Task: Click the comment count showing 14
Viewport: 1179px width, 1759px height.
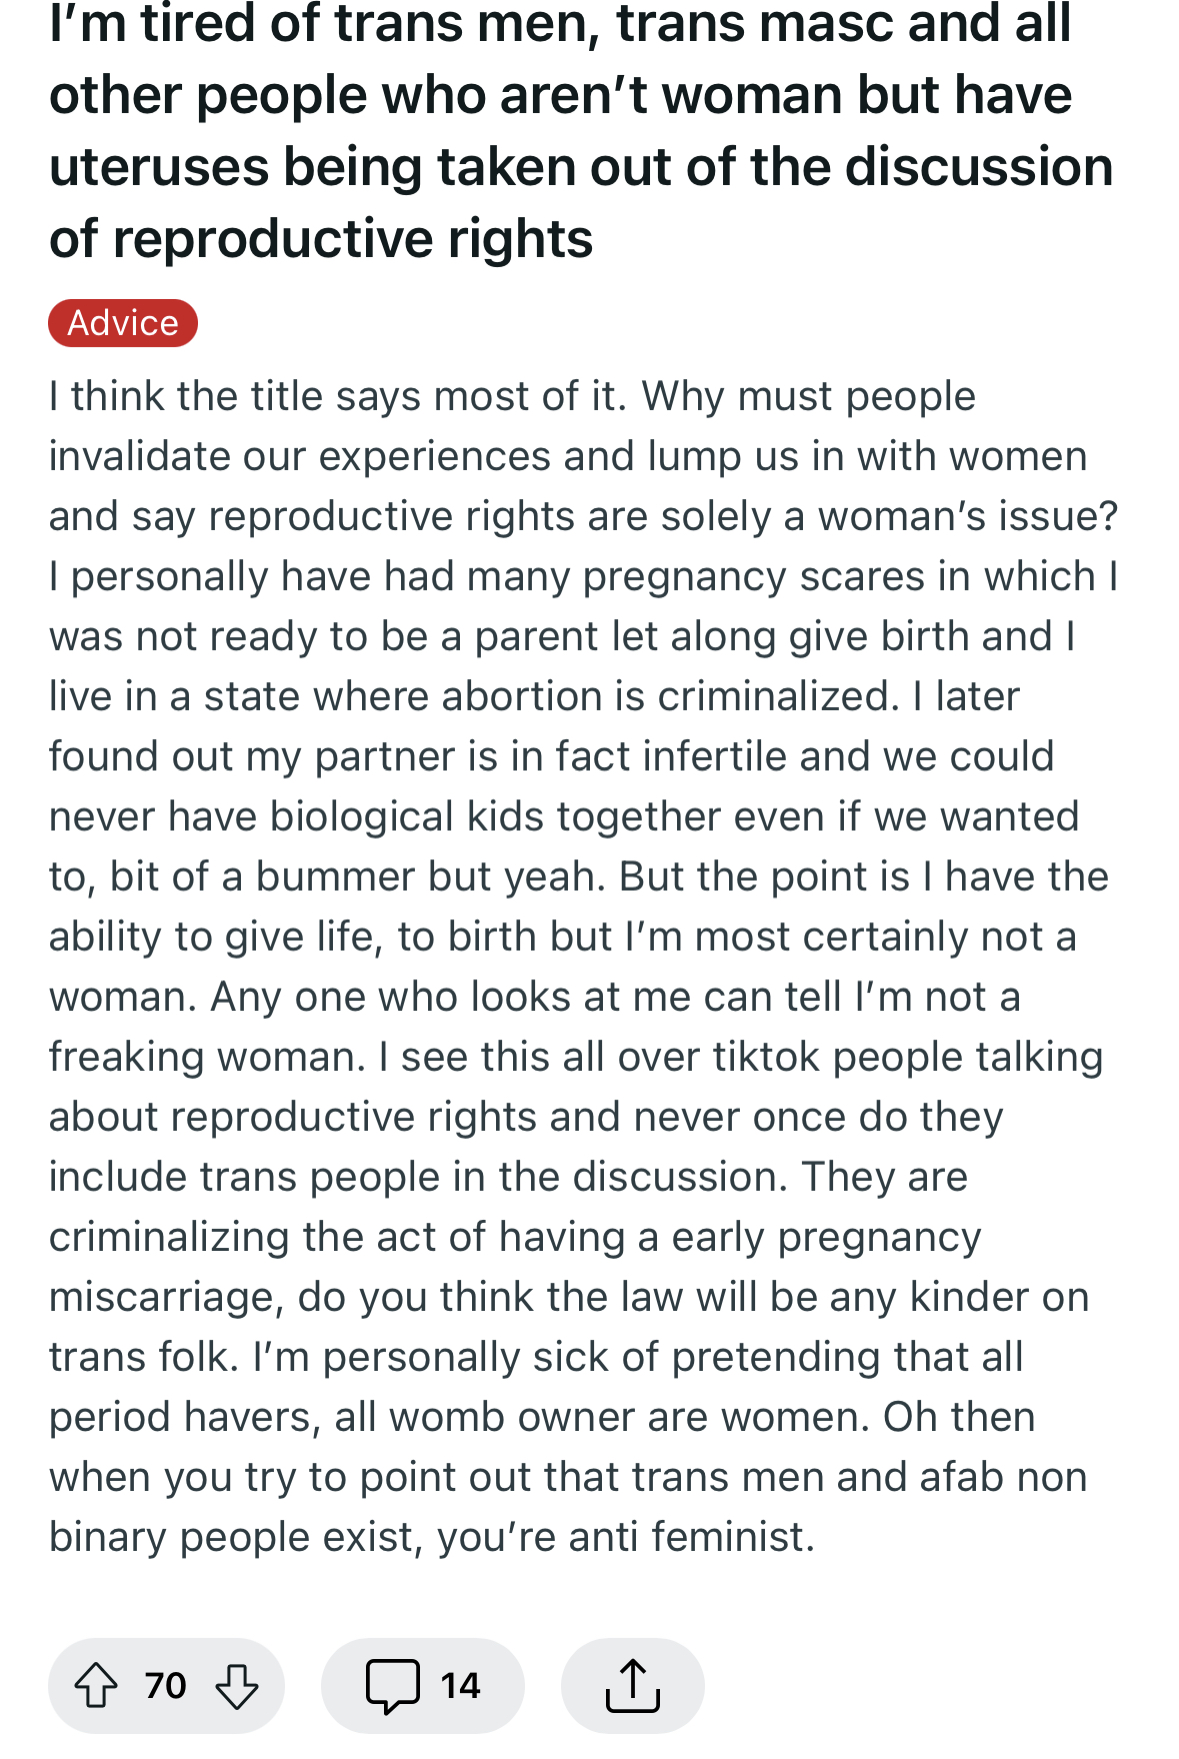Action: tap(460, 1685)
